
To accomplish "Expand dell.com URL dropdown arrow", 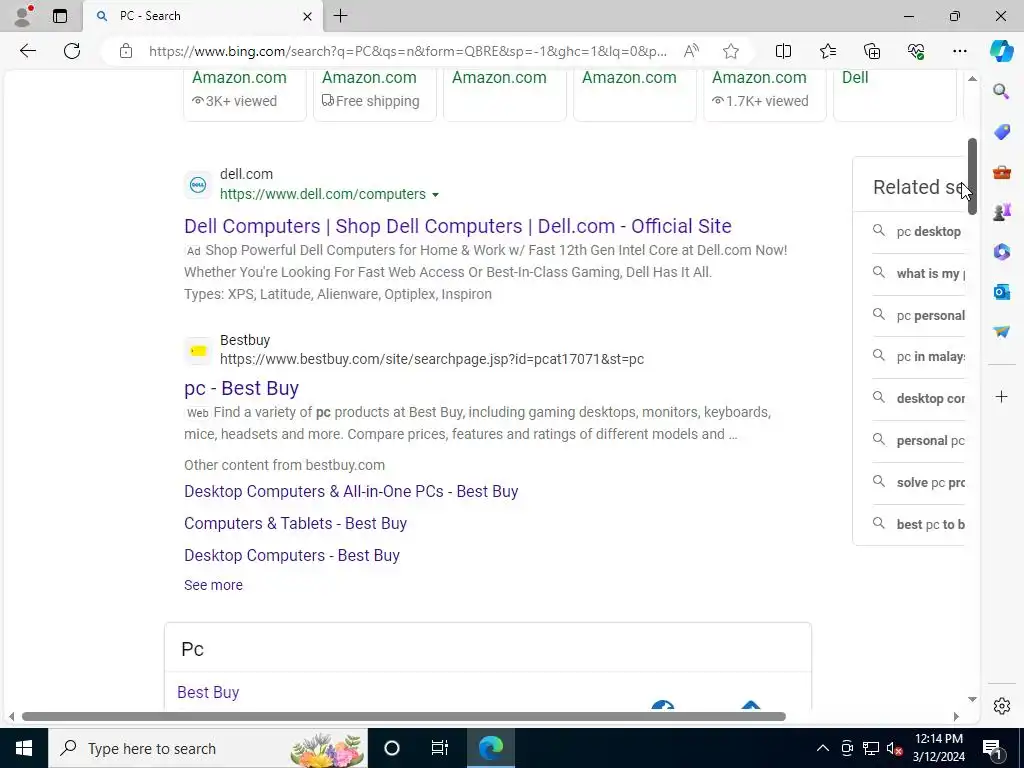I will pos(435,195).
